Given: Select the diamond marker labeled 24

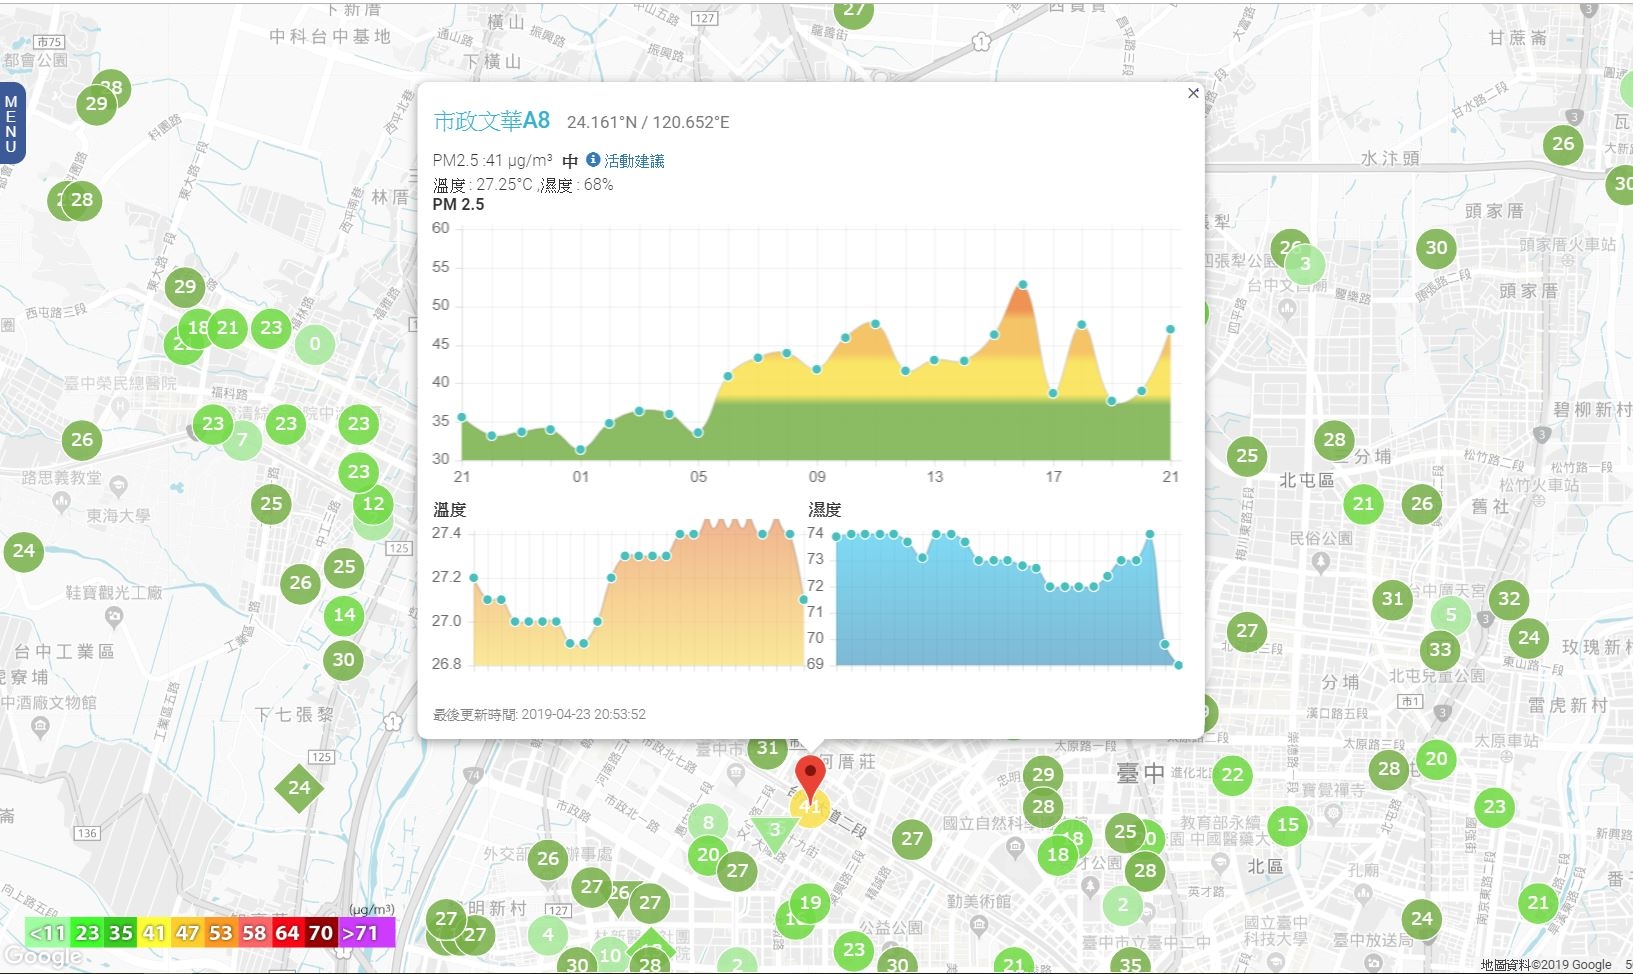Looking at the screenshot, I should point(299,788).
